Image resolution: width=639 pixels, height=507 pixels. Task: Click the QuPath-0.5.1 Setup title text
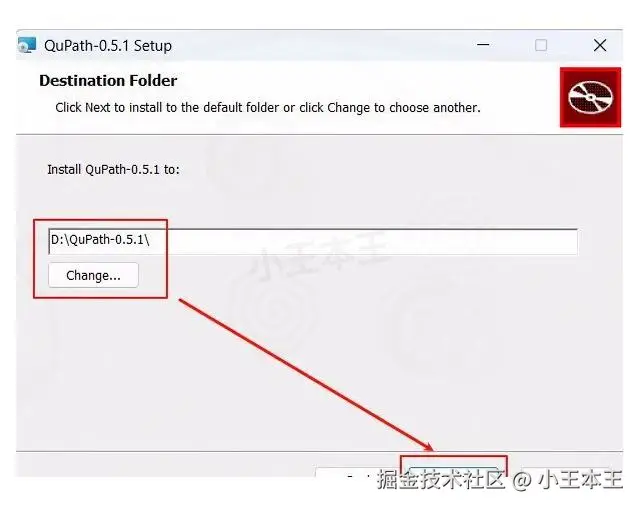tap(108, 46)
